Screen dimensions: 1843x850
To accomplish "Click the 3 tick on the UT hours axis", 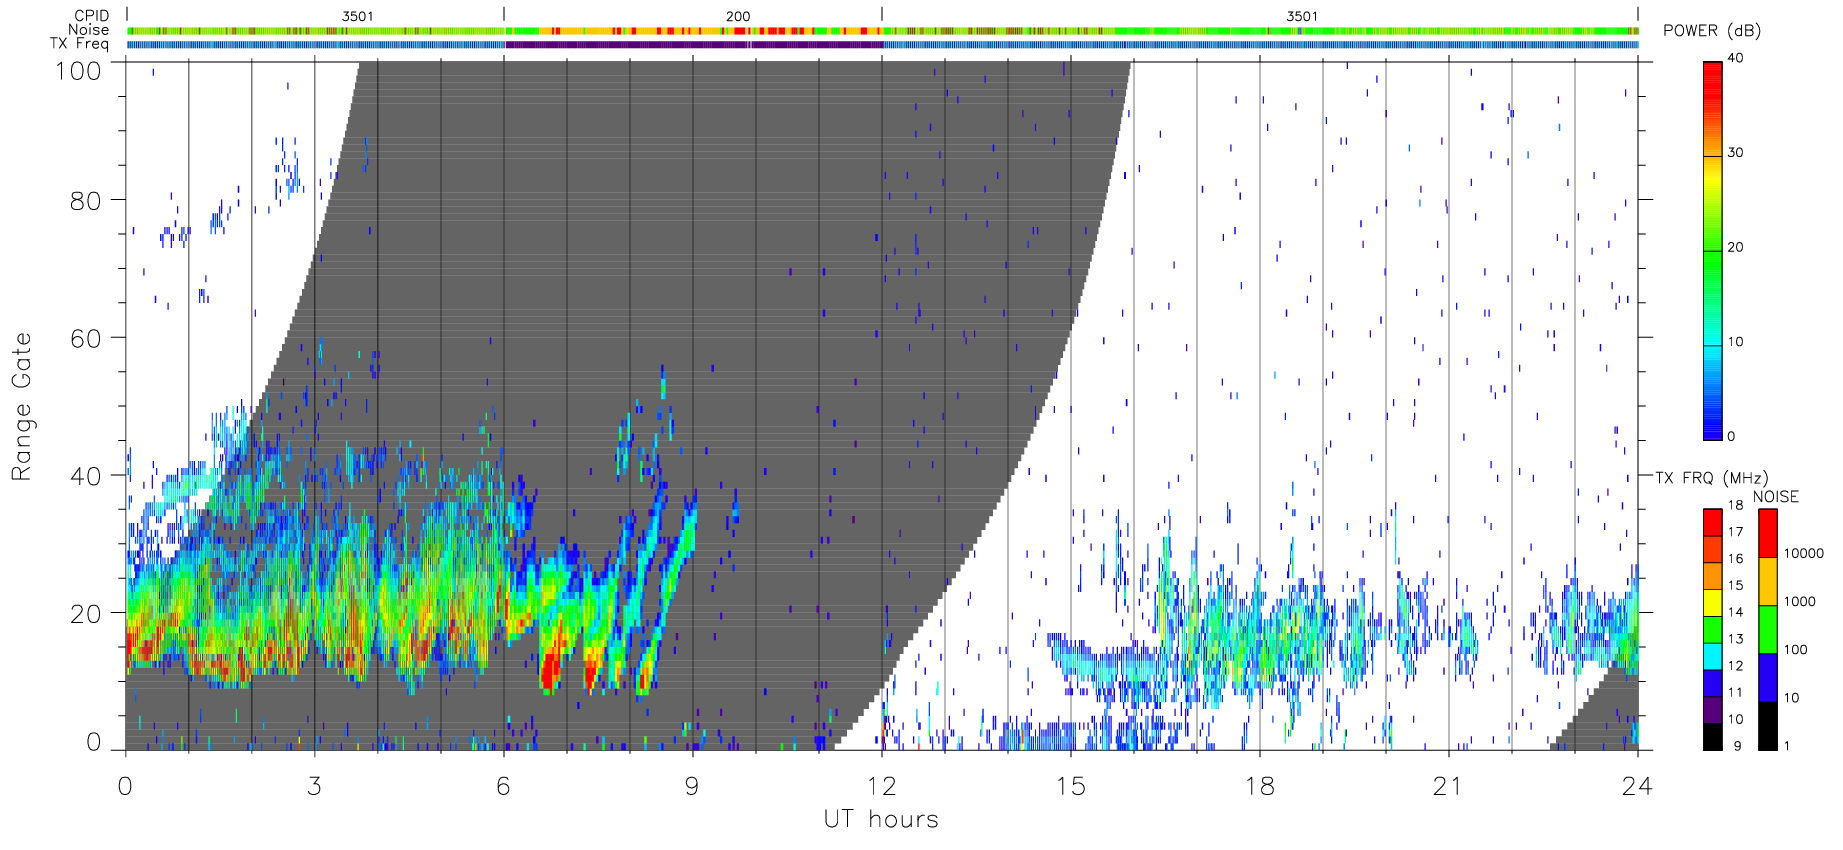I will point(315,787).
